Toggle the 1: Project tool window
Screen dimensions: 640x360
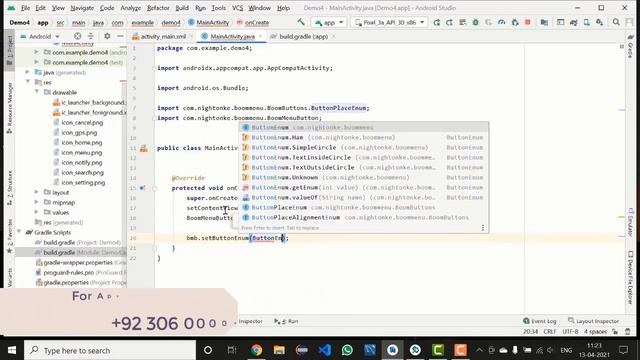[x=9, y=51]
